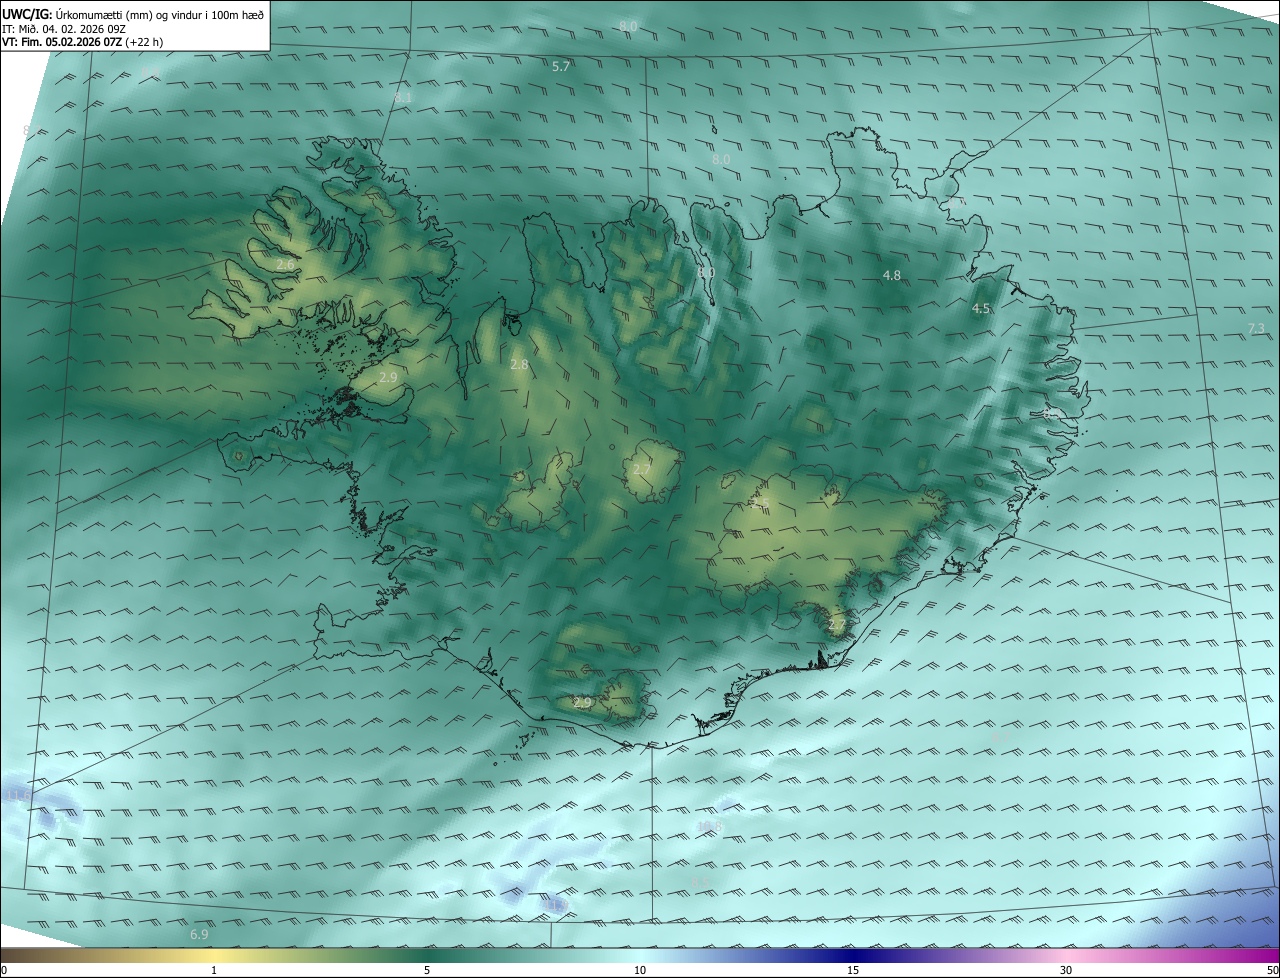
Task: Click the 10 tick label on the color scale
Action: coord(640,970)
